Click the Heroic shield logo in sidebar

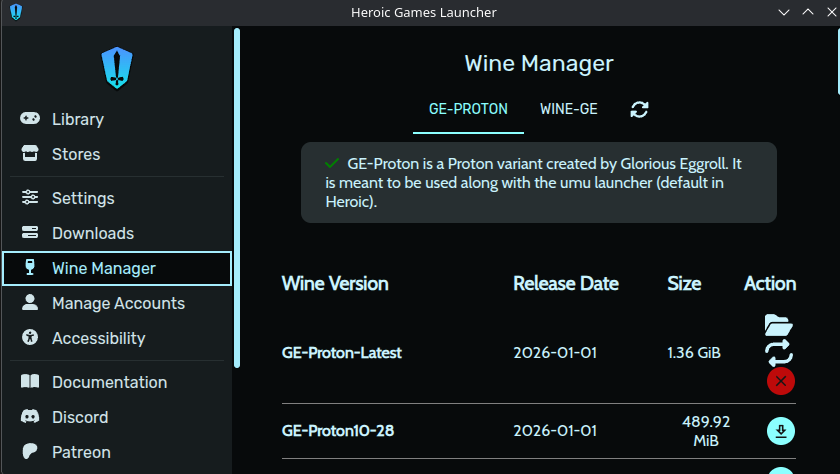117,68
